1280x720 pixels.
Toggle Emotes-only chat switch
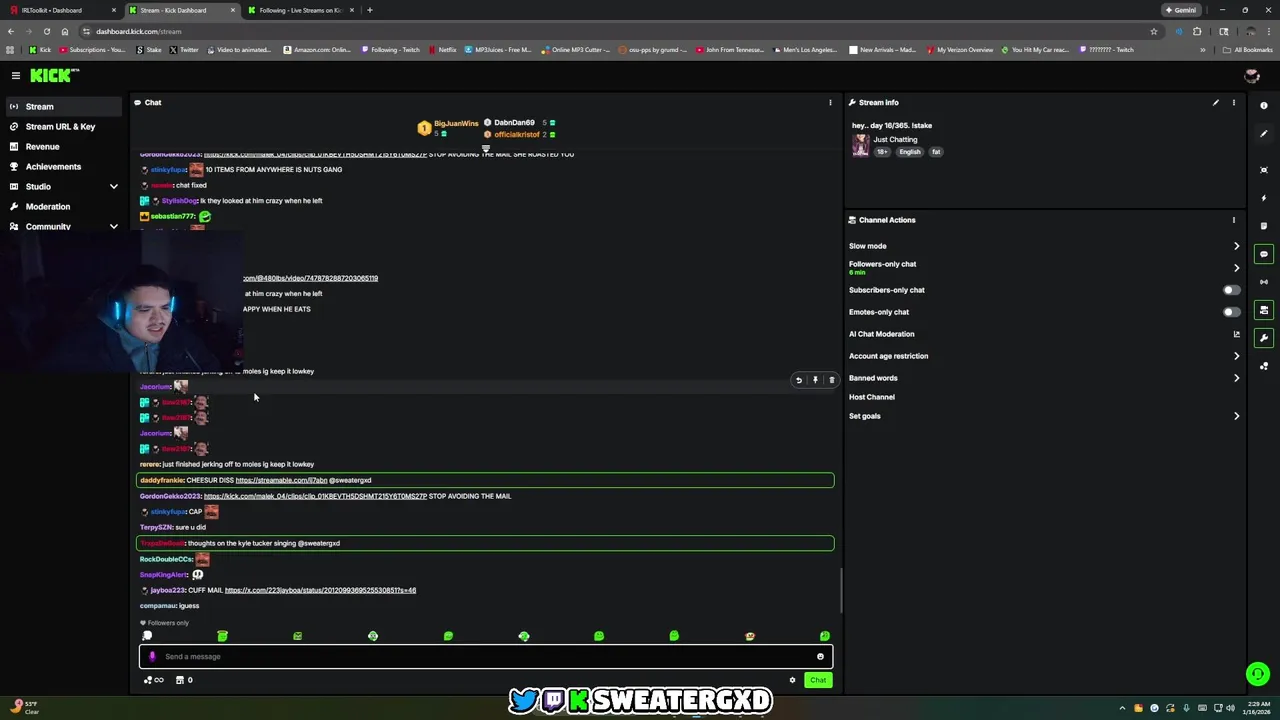coord(1232,312)
